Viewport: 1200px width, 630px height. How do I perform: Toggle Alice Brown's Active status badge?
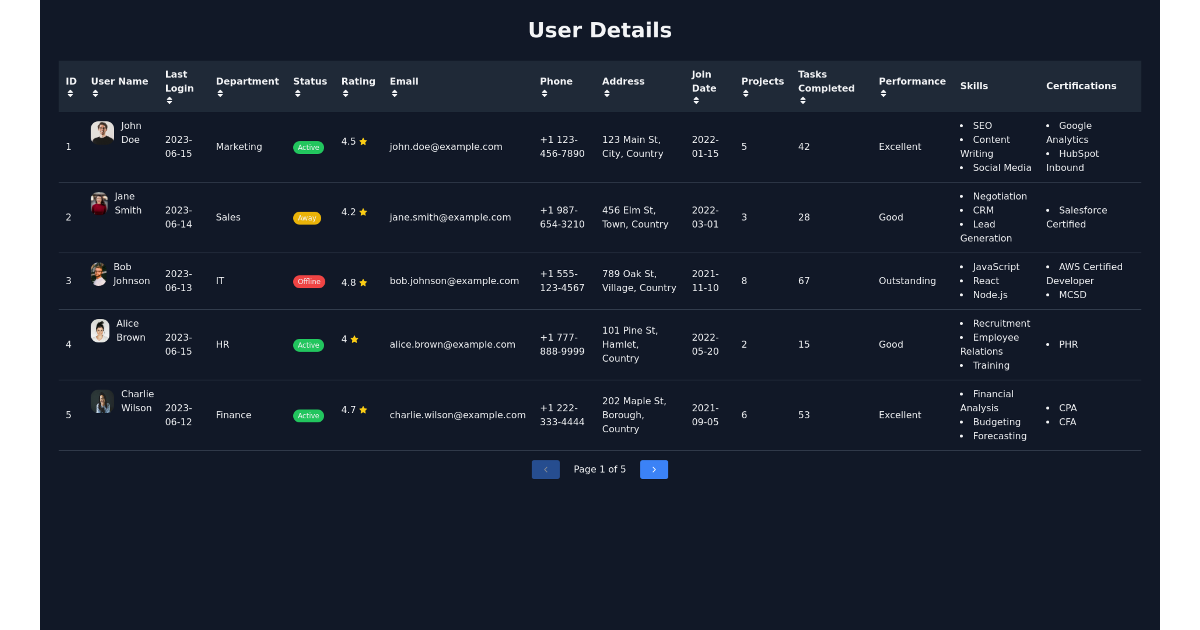308,345
